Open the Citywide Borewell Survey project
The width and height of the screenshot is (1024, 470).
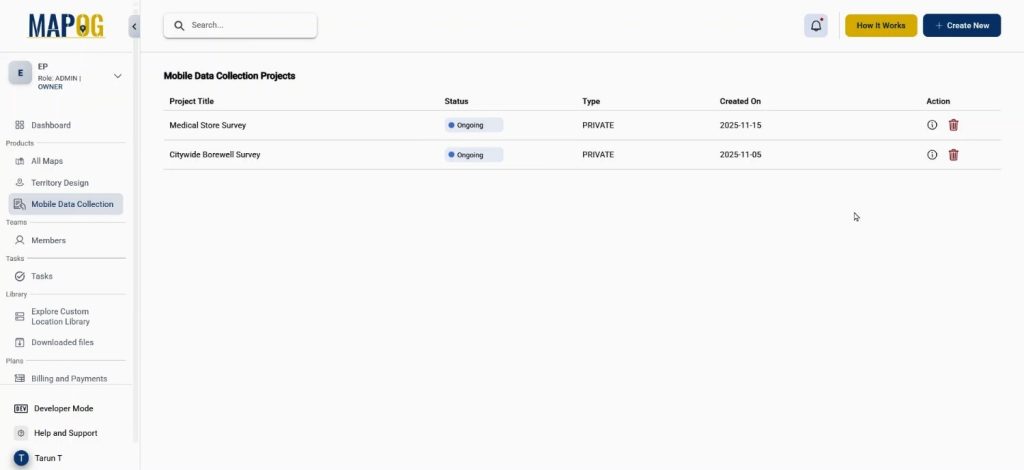(x=215, y=155)
